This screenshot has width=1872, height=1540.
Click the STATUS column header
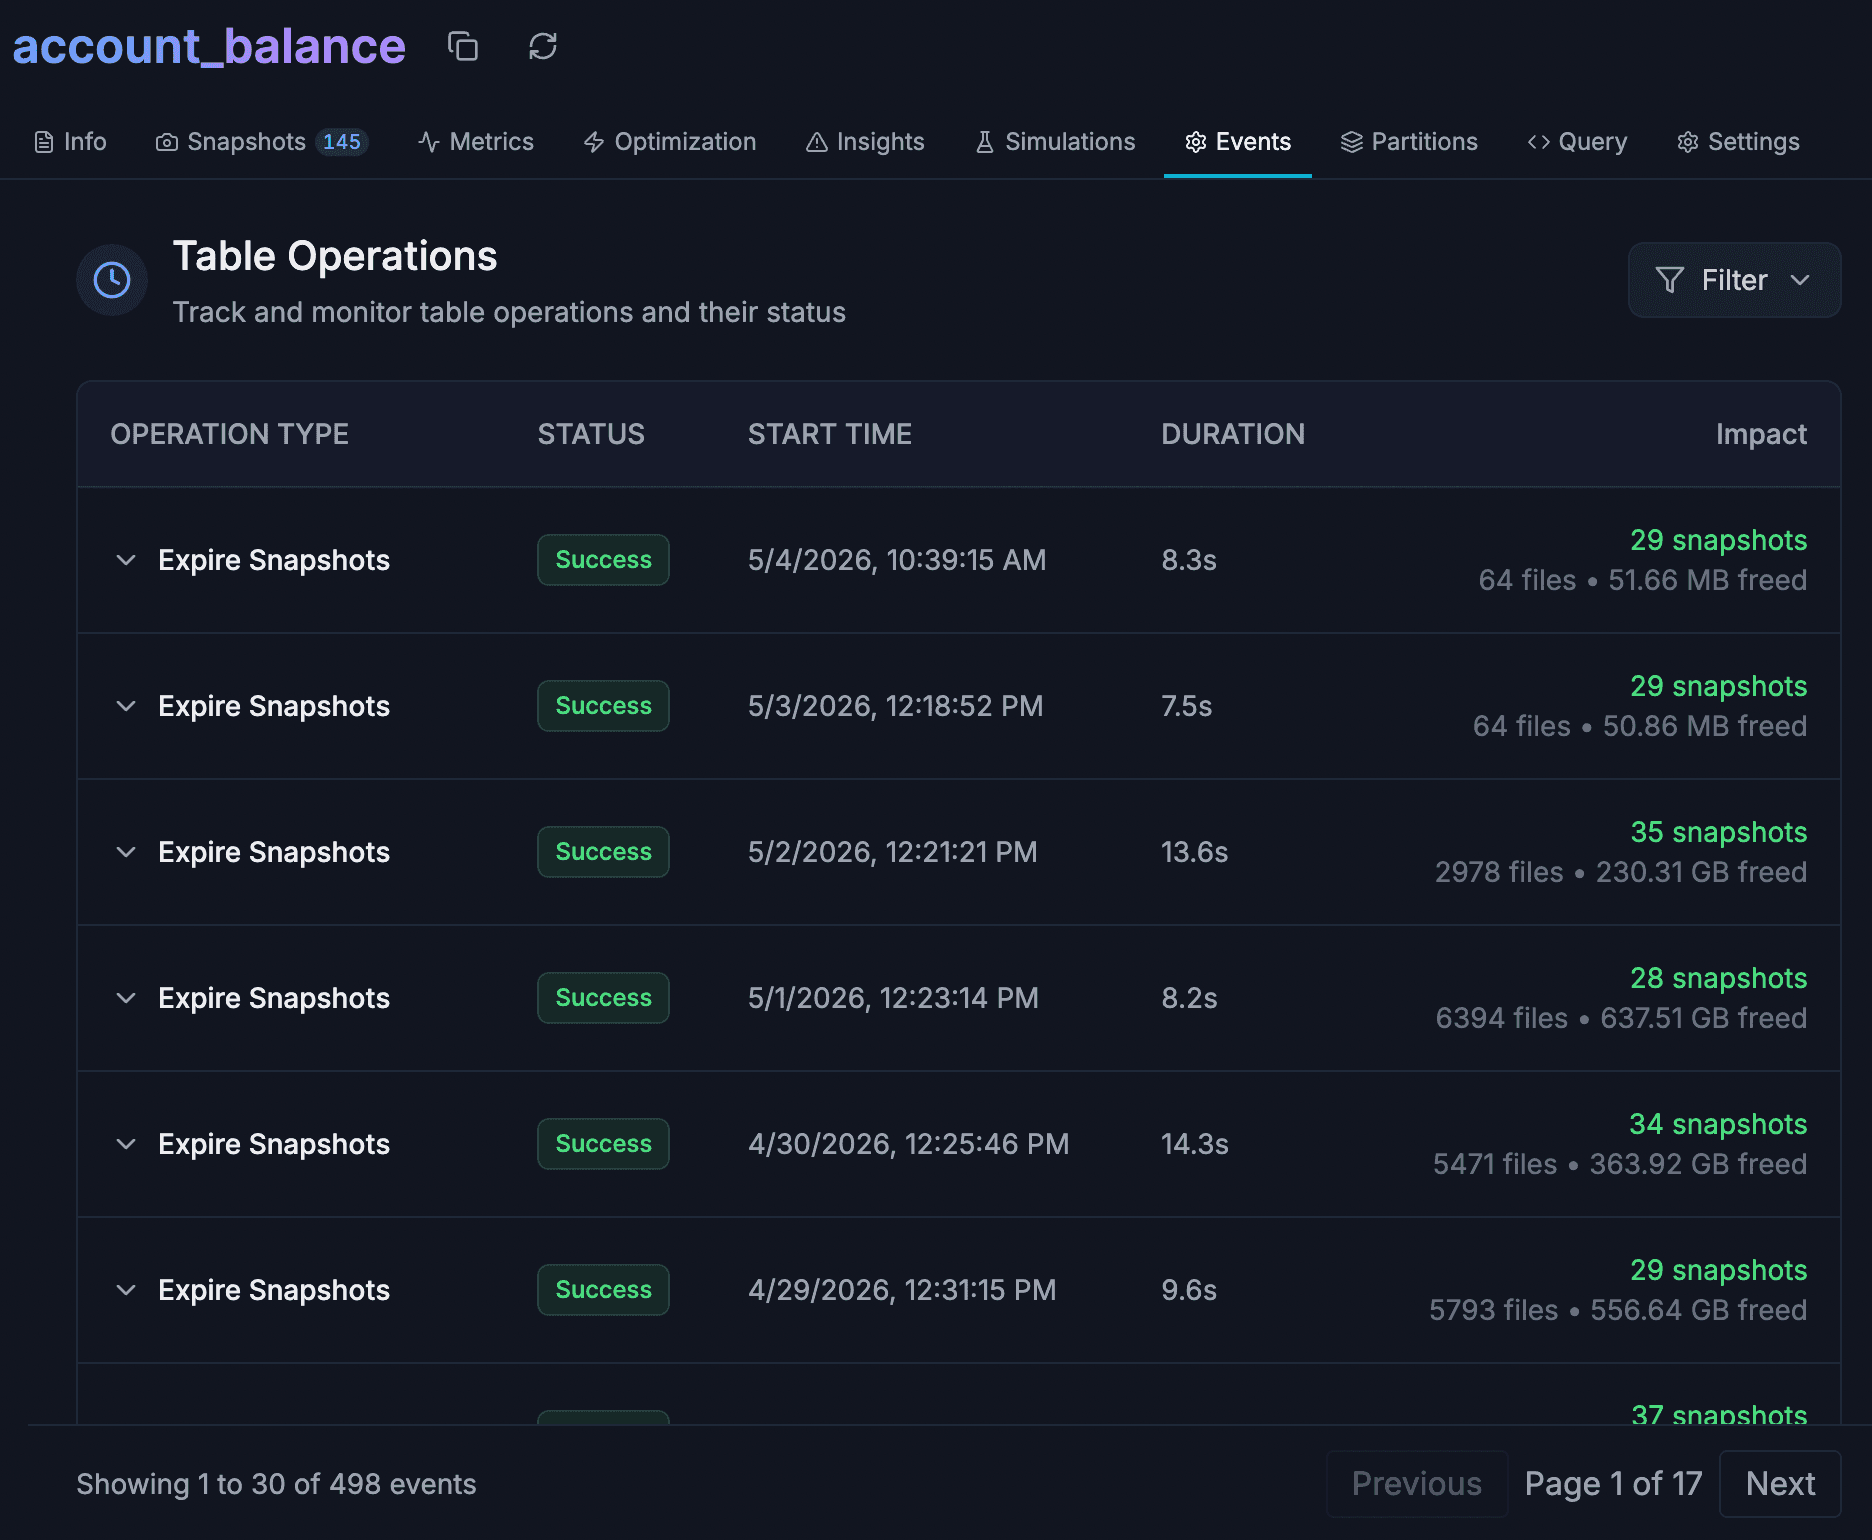(591, 434)
